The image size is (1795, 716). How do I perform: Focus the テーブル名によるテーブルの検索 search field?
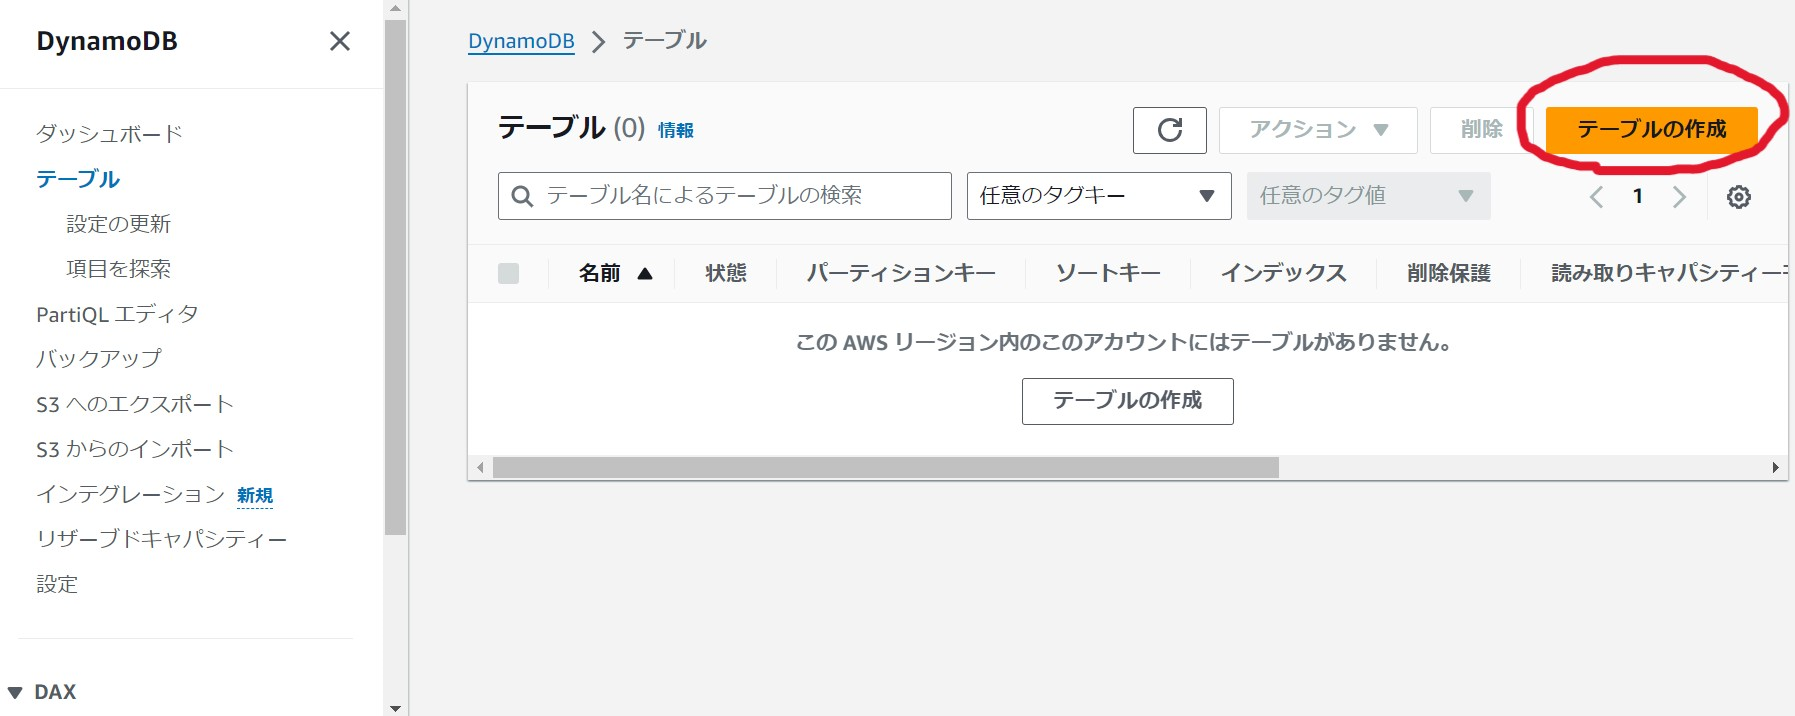(x=725, y=196)
